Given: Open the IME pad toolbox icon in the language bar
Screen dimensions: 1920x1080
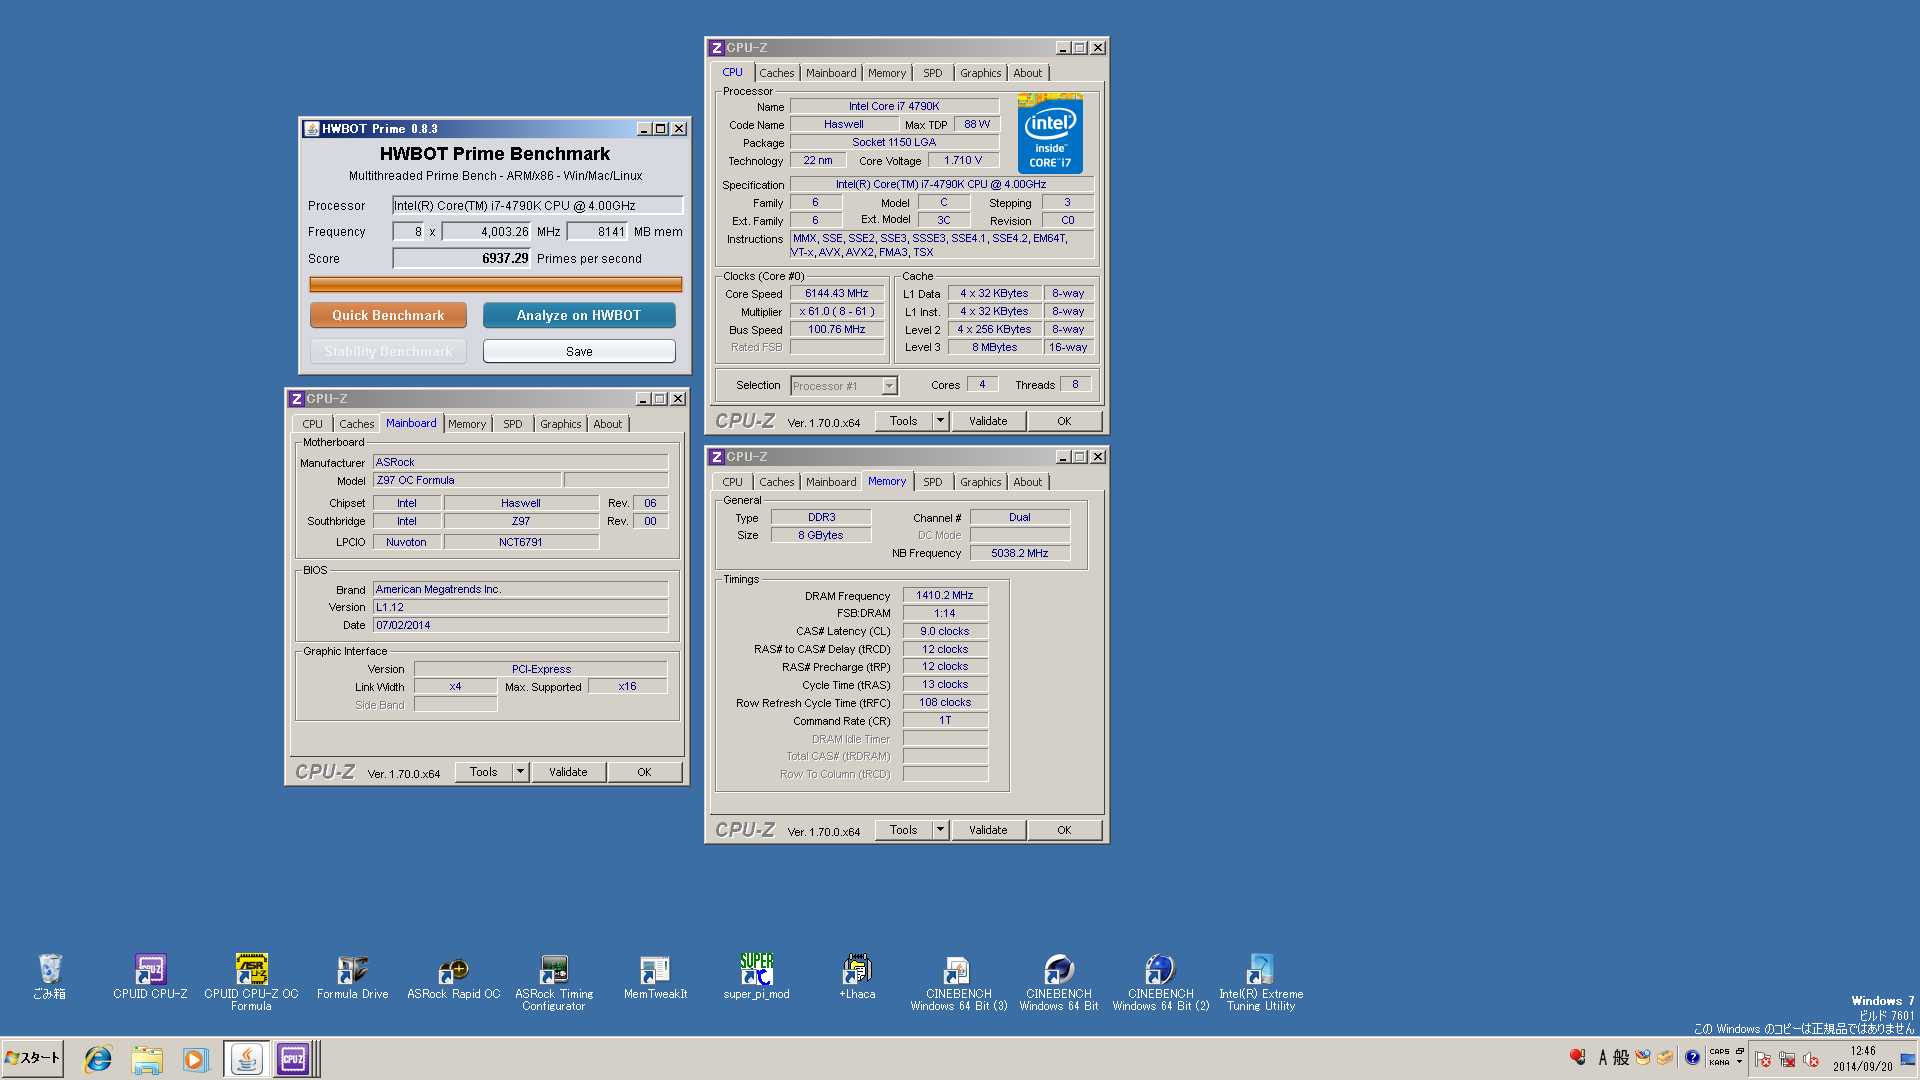Looking at the screenshot, I should tap(1664, 1057).
